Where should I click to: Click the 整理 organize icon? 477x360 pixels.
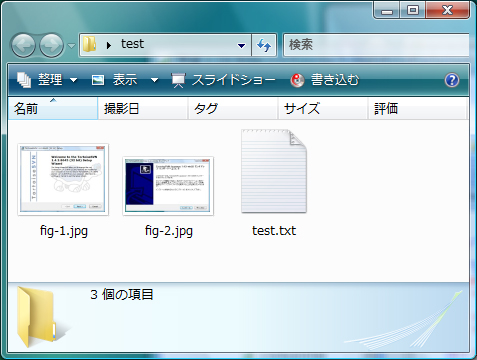[24, 80]
